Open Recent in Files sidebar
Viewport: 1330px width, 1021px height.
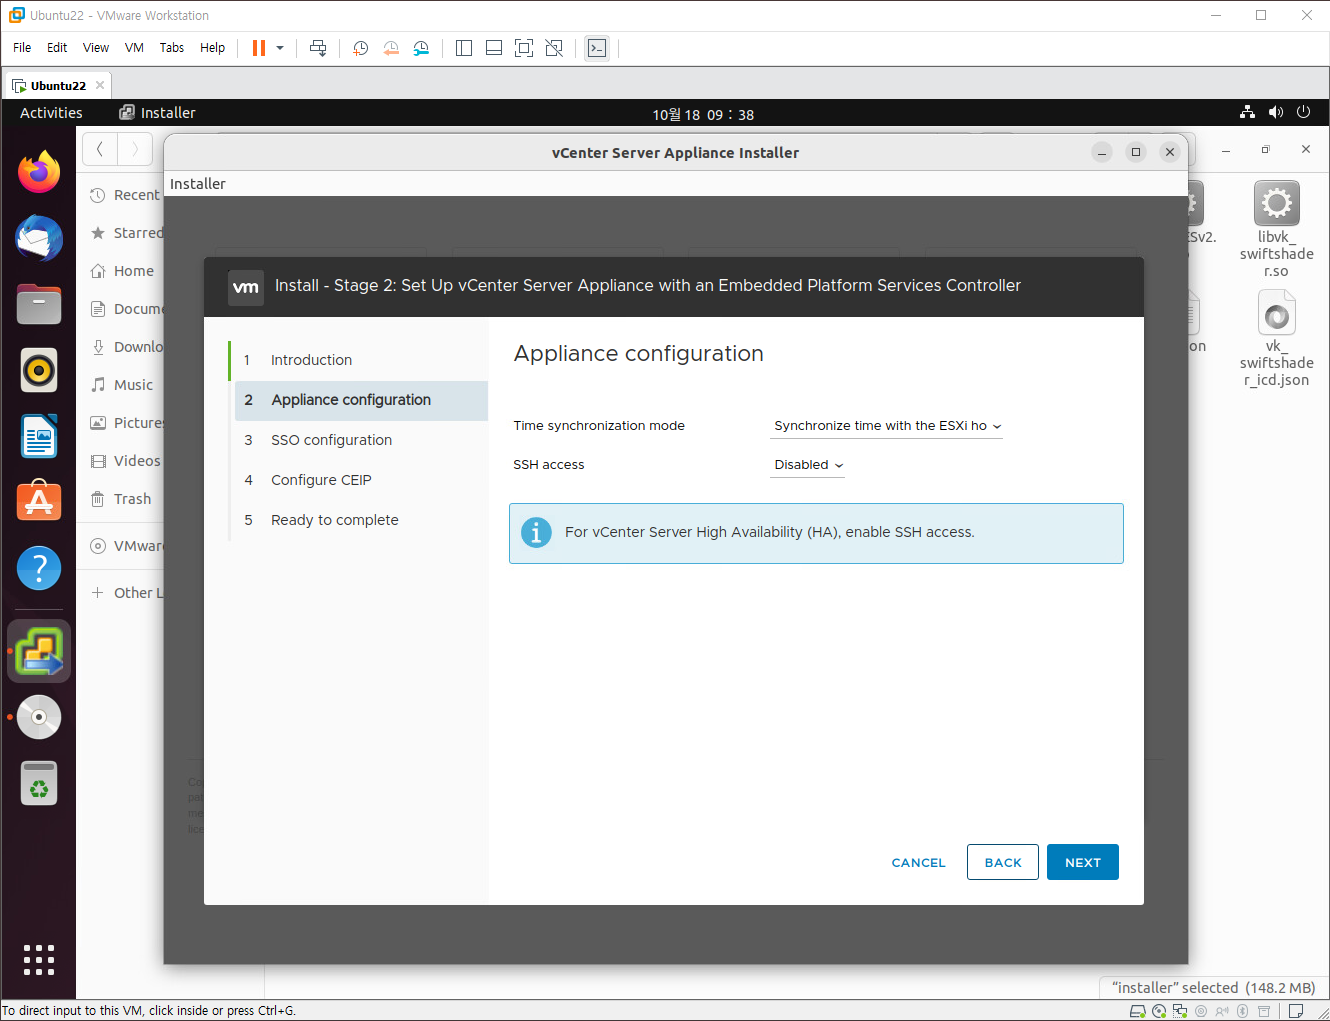[x=123, y=195]
